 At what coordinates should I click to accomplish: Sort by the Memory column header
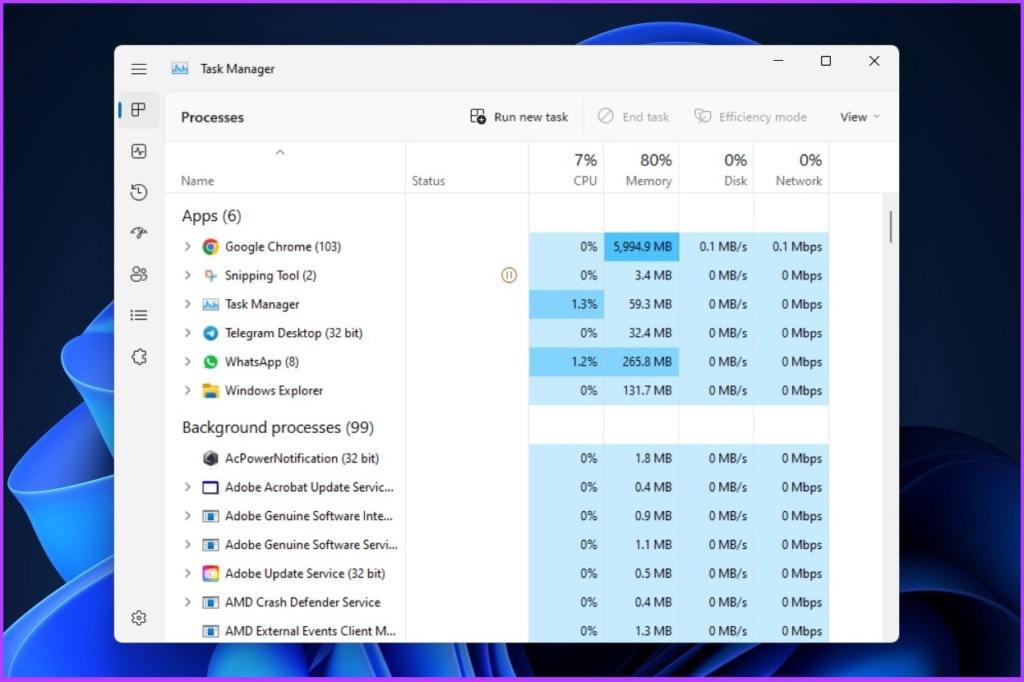641,168
